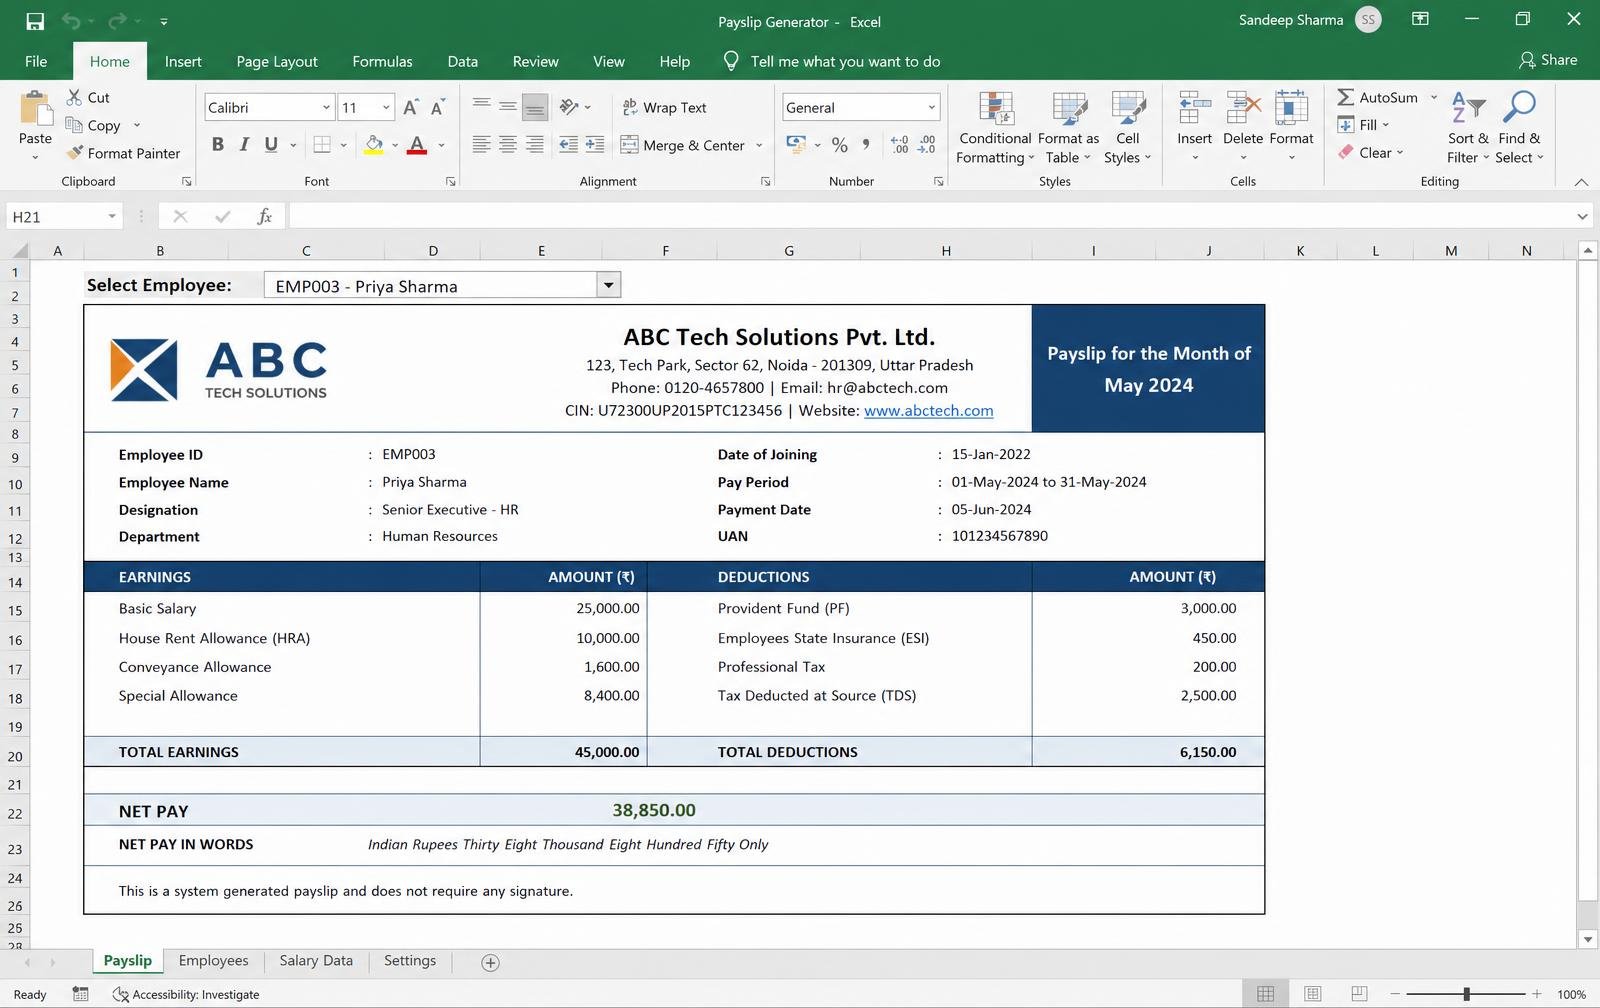Decrease font size with smaller A icon

pyautogui.click(x=437, y=107)
